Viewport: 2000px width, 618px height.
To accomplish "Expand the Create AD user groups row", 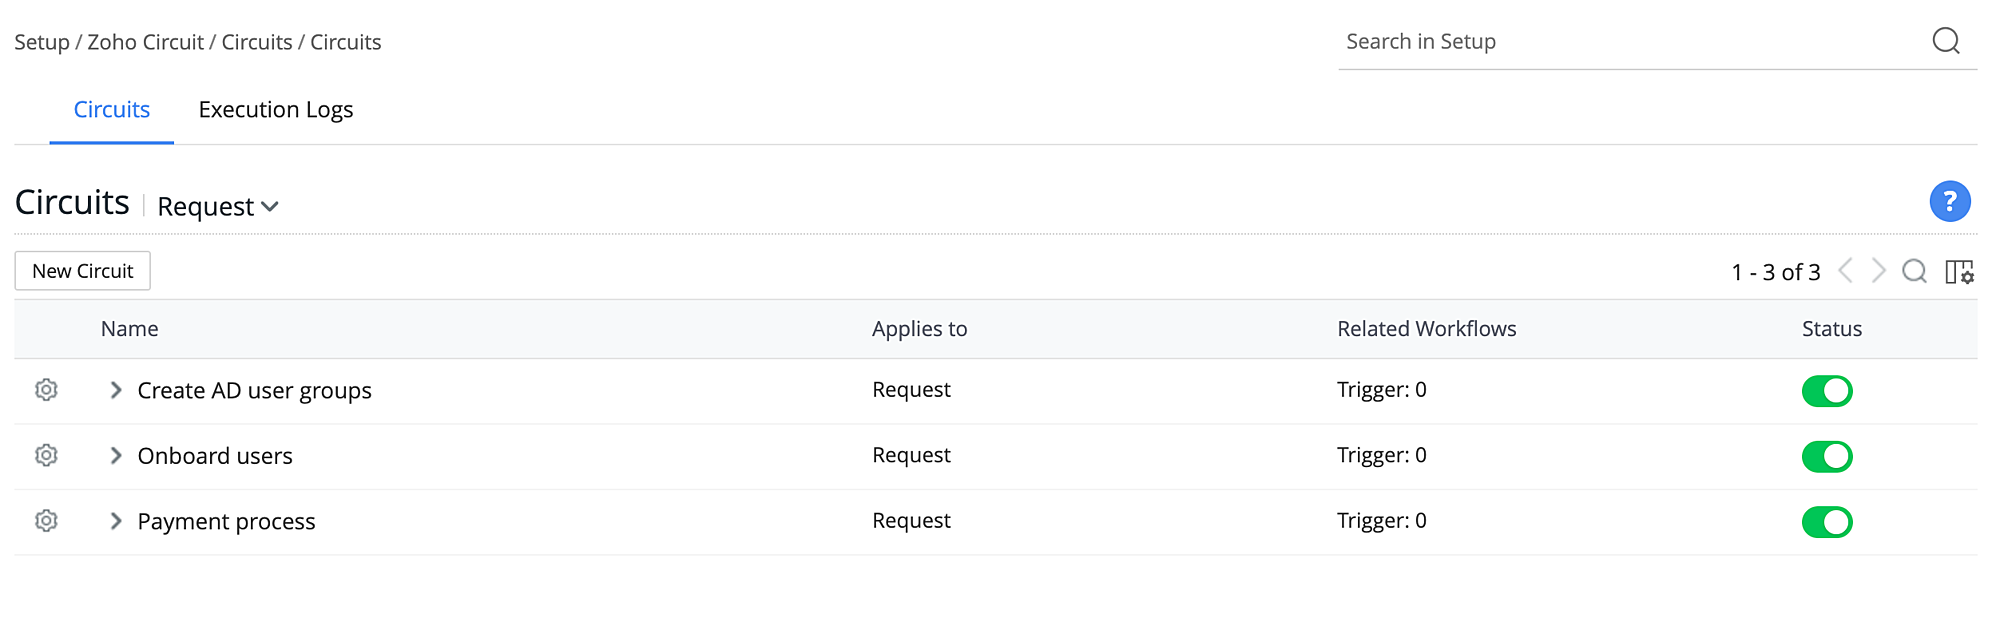I will coord(115,390).
